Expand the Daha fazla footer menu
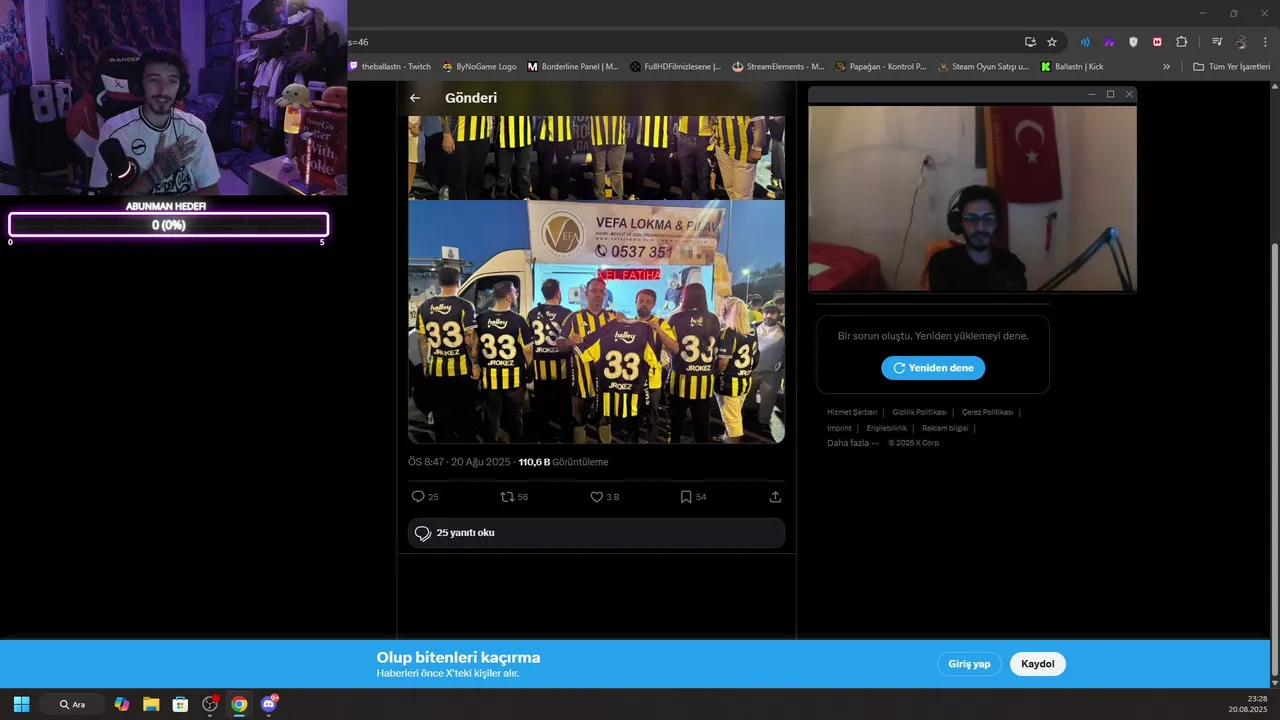This screenshot has height=720, width=1280. pyautogui.click(x=852, y=443)
